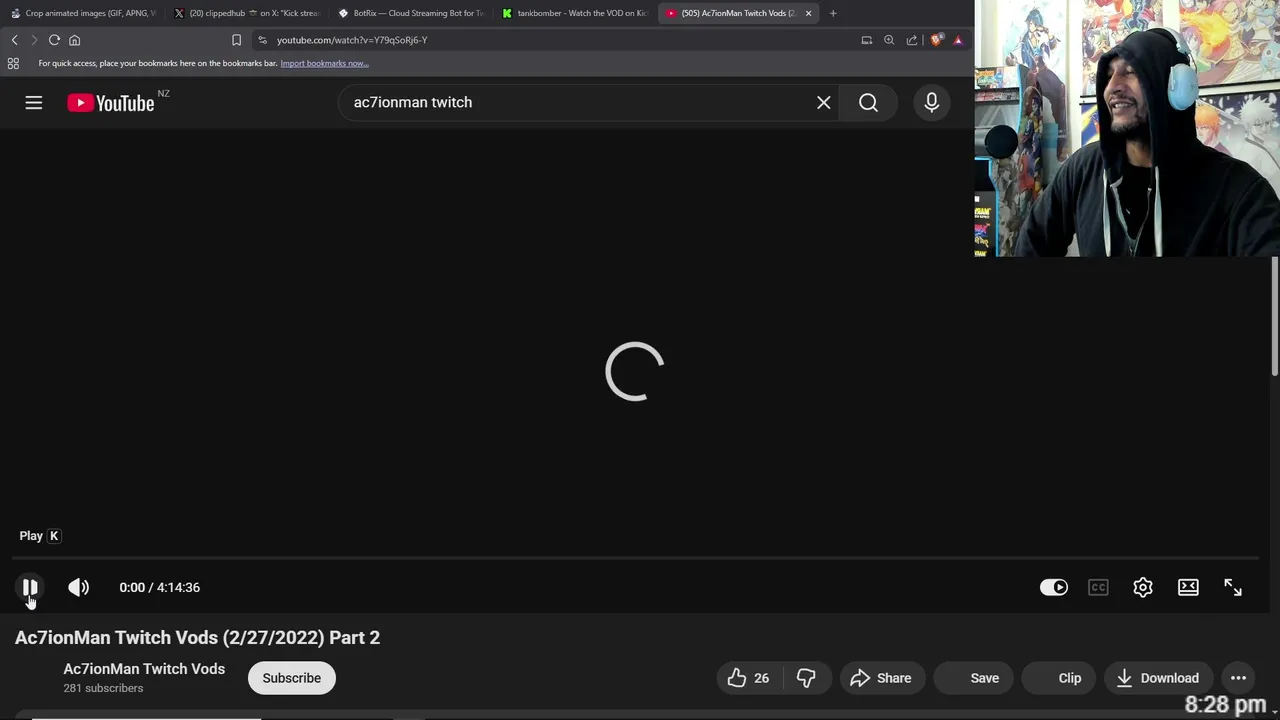Open the Ac7ionMan Twitch Vods channel name link
Image resolution: width=1280 pixels, height=720 pixels.
[x=144, y=669]
